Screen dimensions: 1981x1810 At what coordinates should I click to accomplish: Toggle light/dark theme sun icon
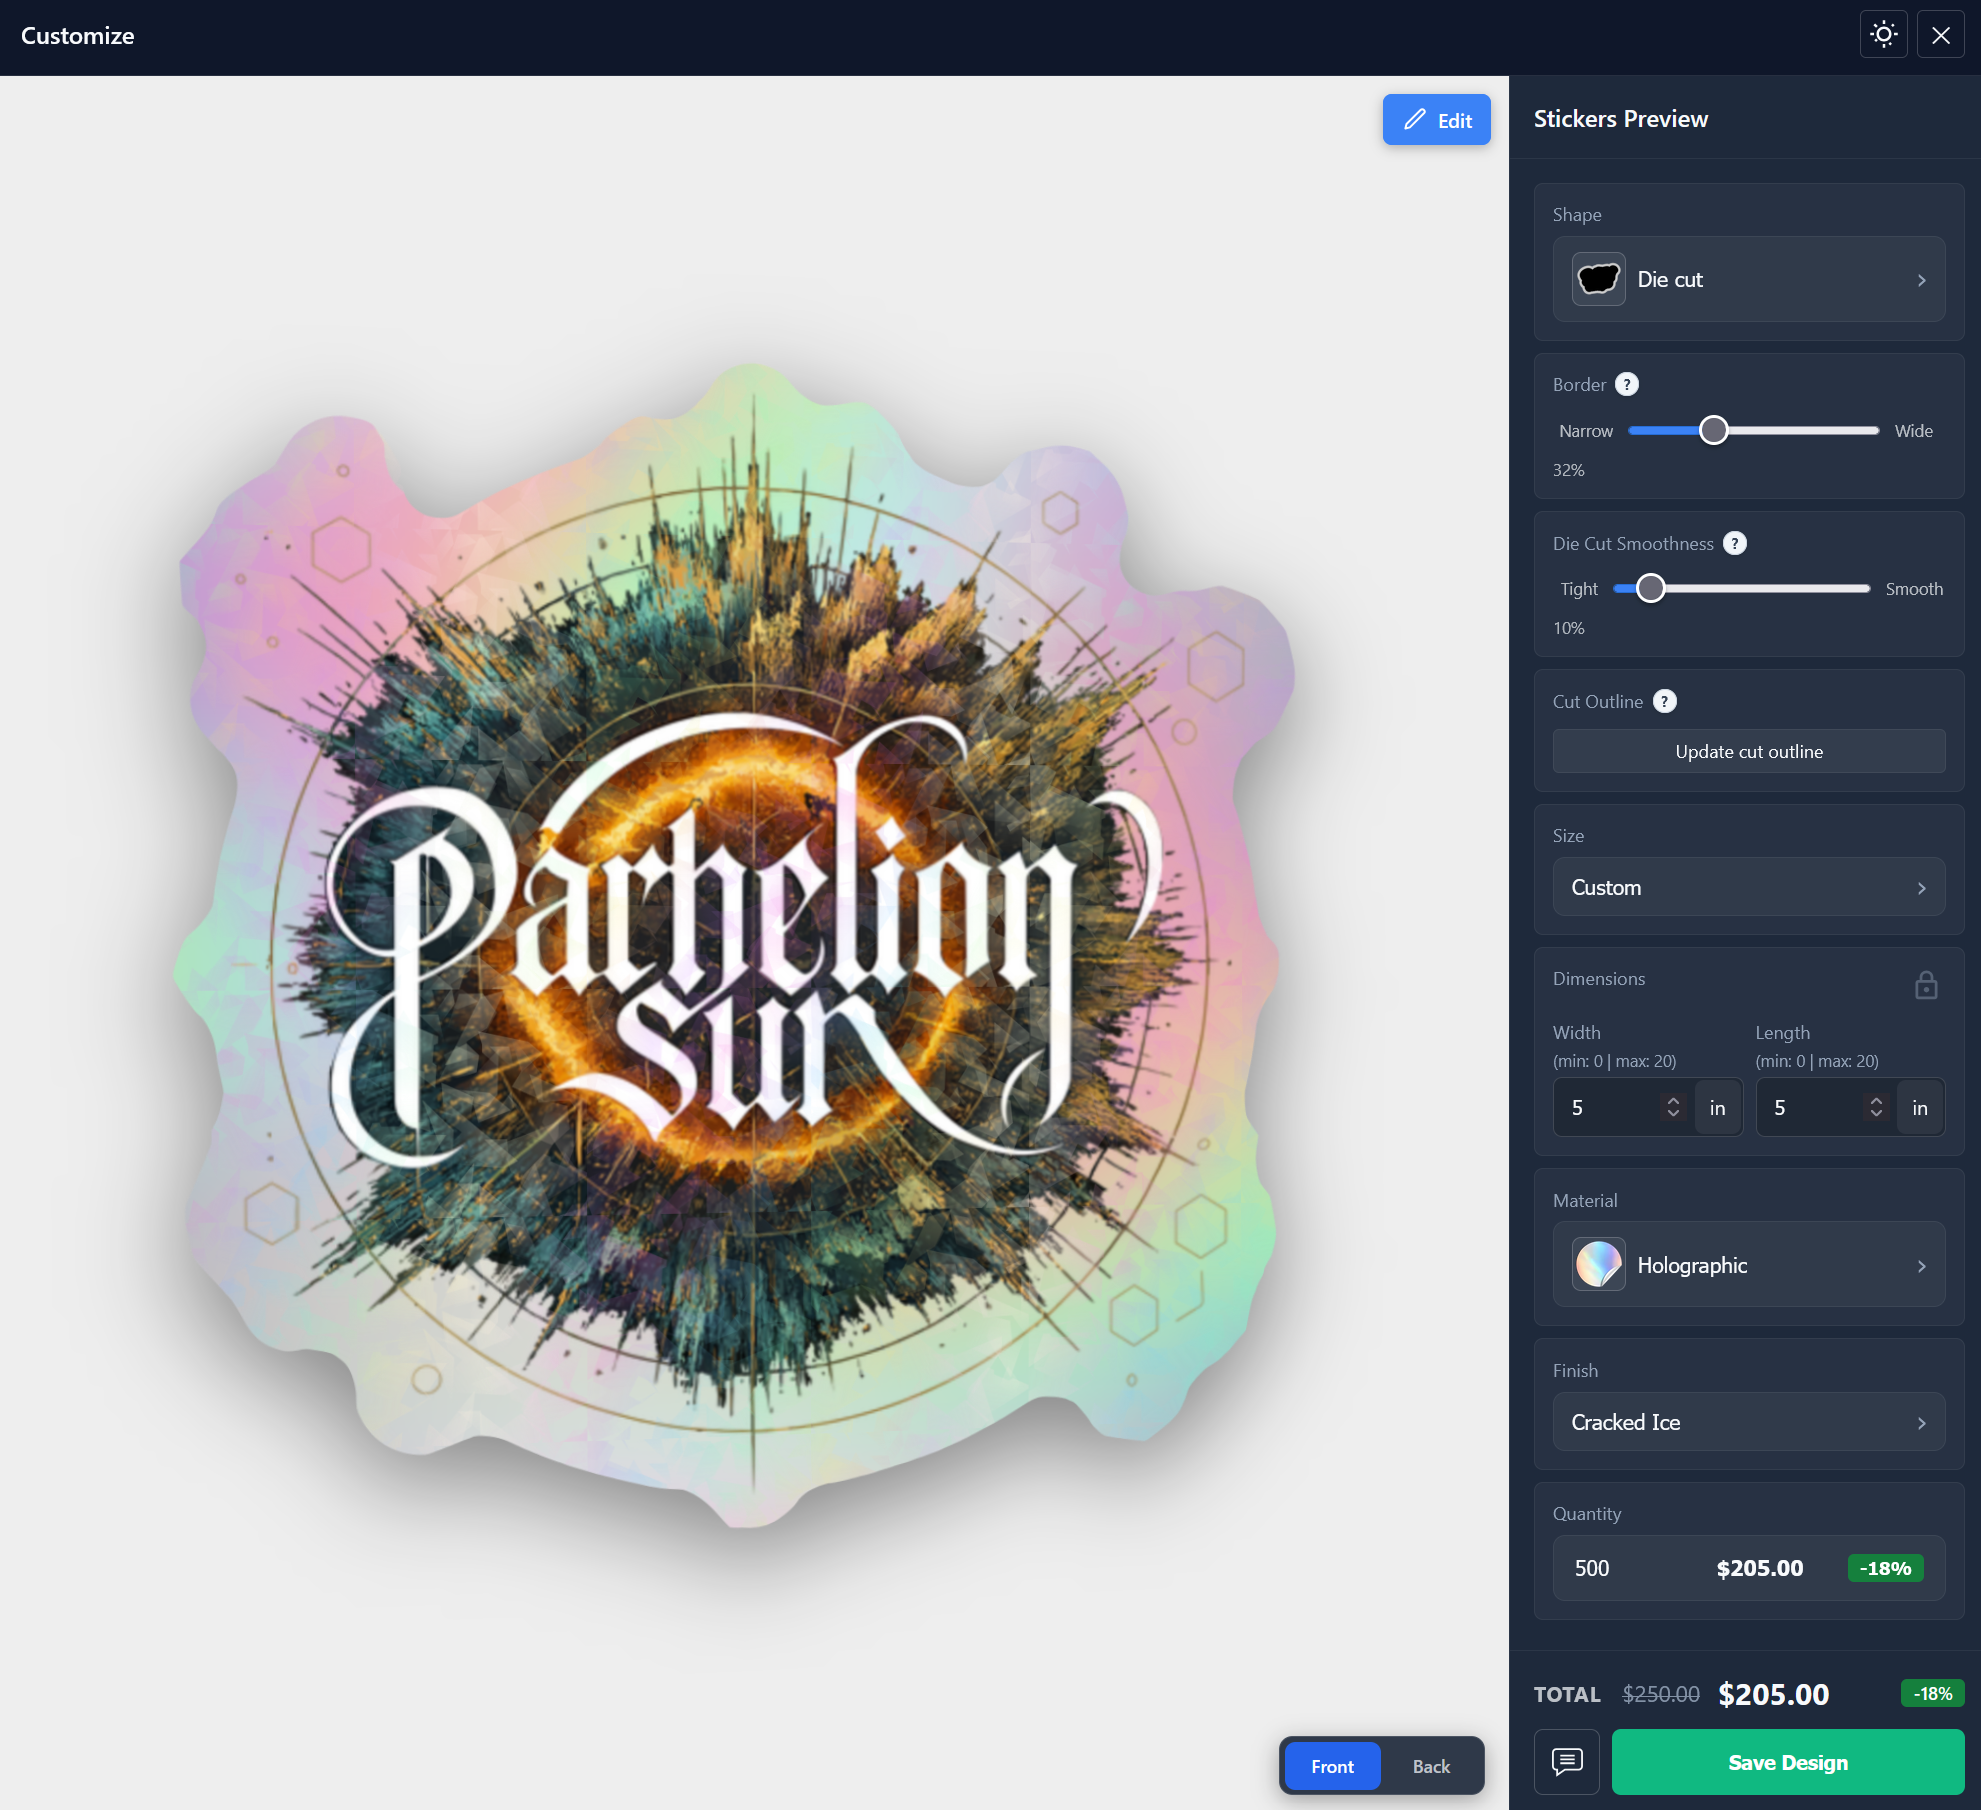(x=1883, y=35)
